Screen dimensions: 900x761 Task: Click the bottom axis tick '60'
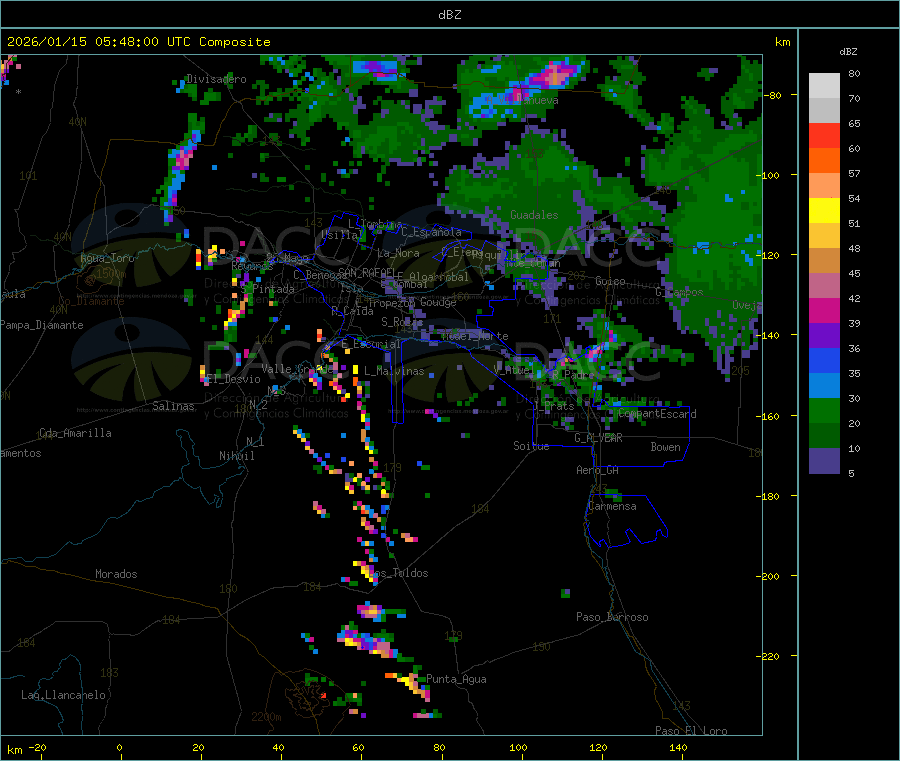coord(358,747)
